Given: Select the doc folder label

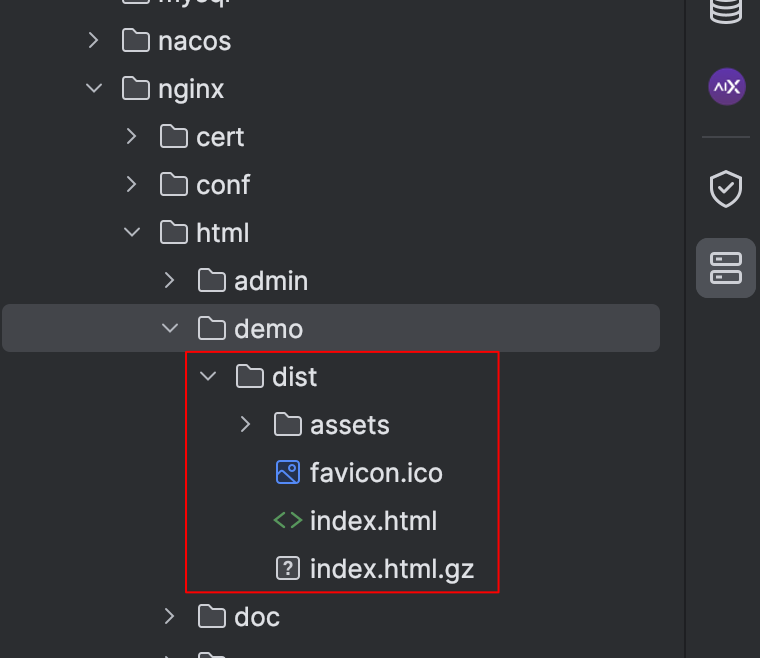Looking at the screenshot, I should (256, 617).
